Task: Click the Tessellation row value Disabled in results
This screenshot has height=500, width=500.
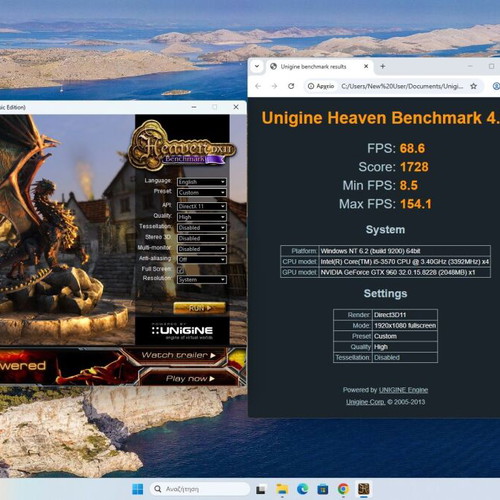Action: coord(405,357)
